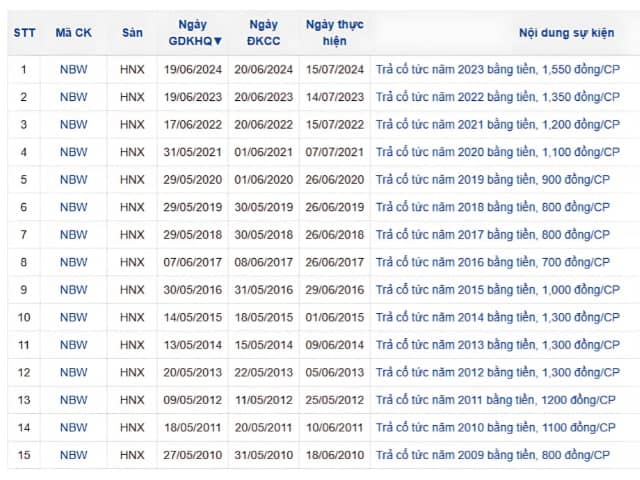Open the 2020 dividend event, 1,100 đồng/CP
The width and height of the screenshot is (640, 480).
tap(498, 152)
